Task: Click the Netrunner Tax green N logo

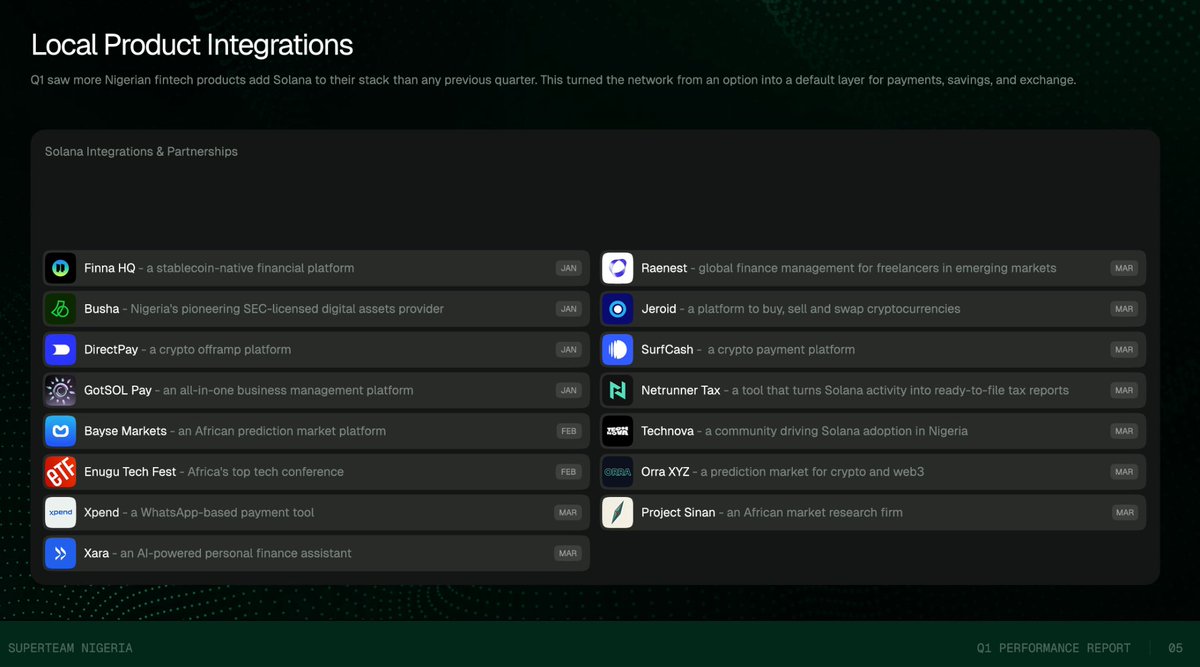Action: click(x=617, y=390)
